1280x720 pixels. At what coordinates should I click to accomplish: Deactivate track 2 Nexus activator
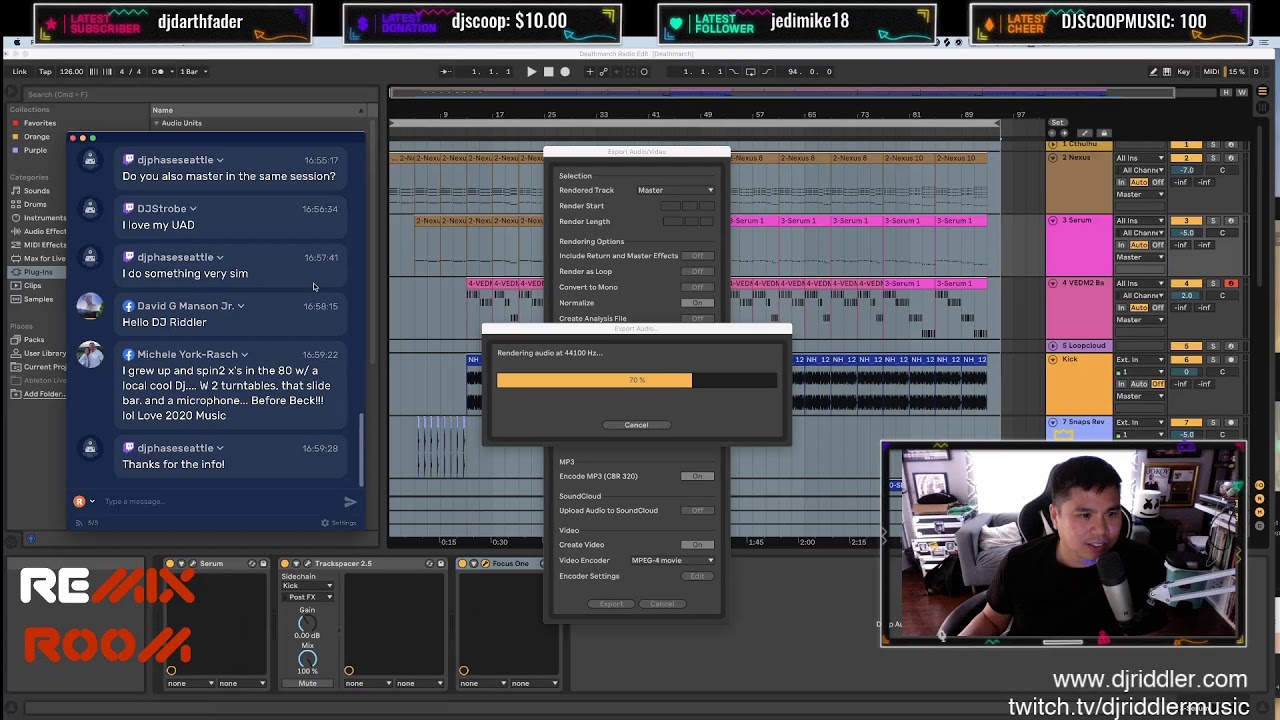coord(1186,158)
